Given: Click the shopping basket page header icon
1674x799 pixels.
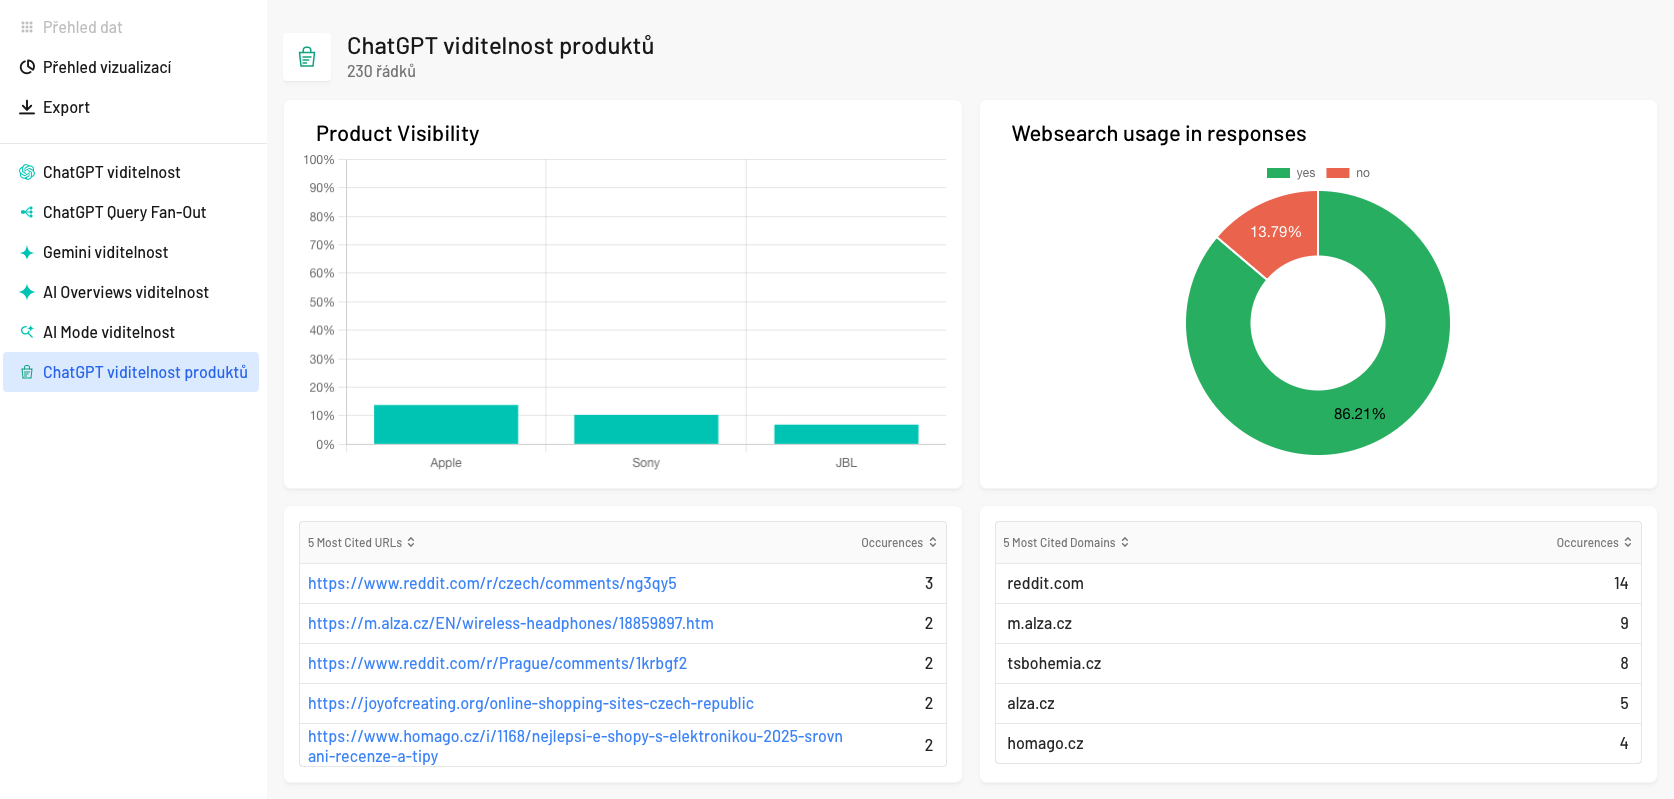Looking at the screenshot, I should pos(307,57).
